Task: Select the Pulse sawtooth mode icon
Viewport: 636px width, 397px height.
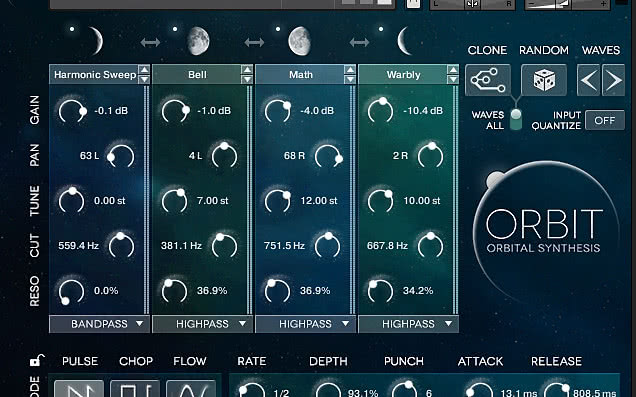Action: 79,388
